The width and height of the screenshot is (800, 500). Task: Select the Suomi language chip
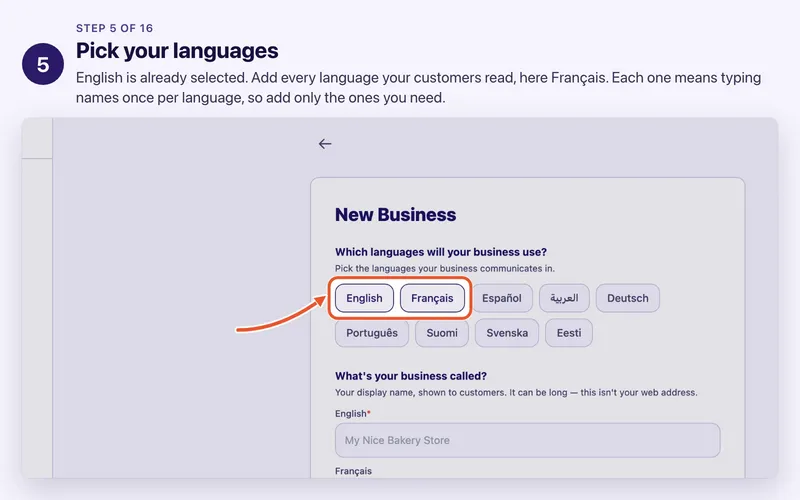pos(442,333)
